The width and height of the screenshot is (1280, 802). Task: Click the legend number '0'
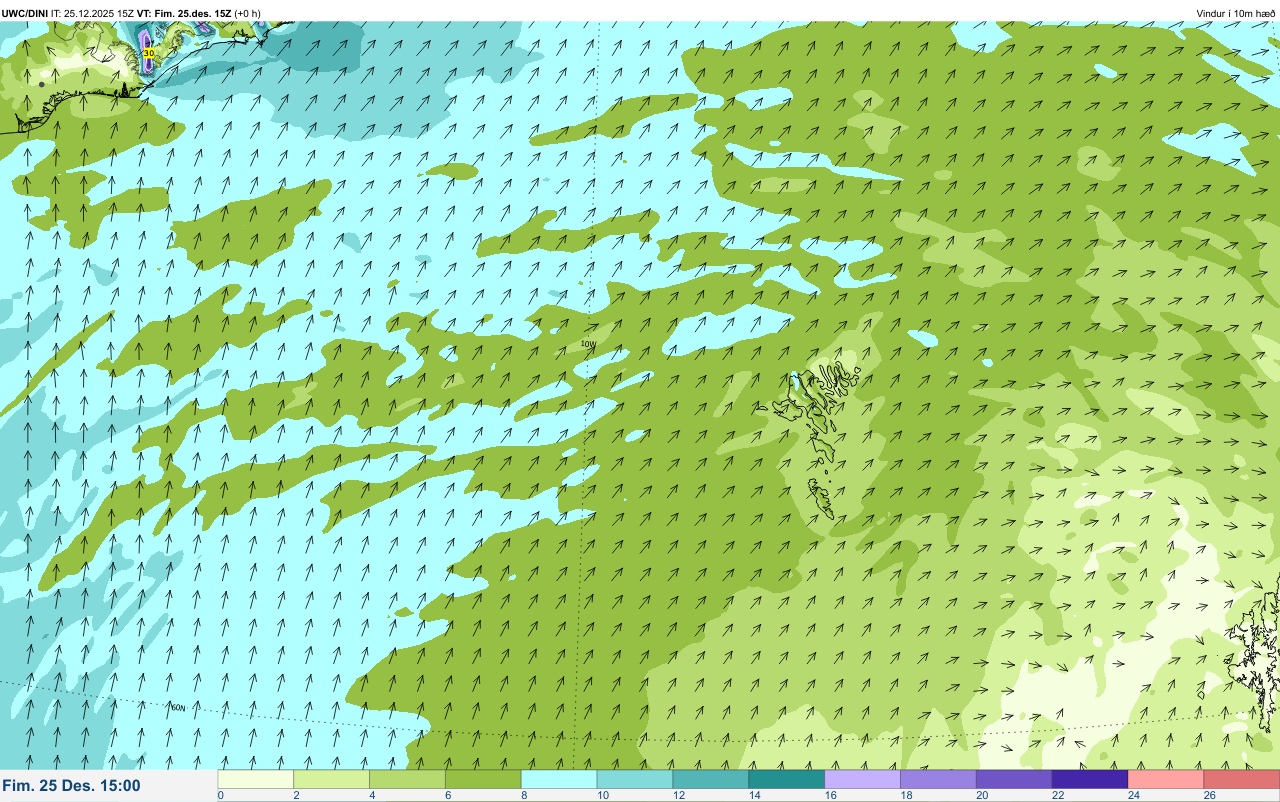pos(220,795)
